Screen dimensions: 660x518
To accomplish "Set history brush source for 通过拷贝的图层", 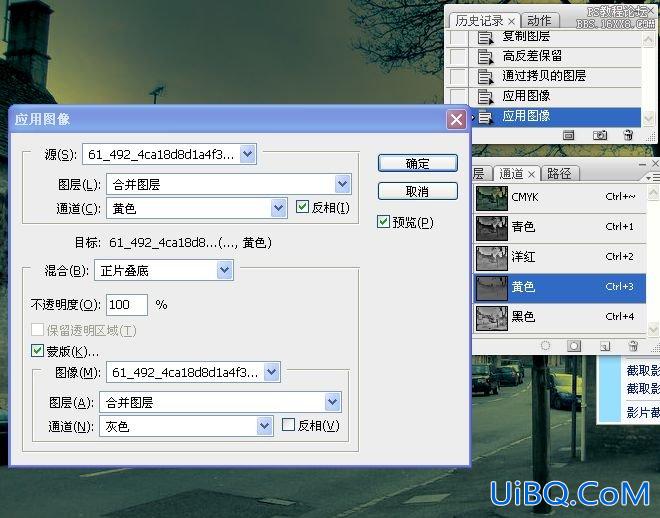I will tap(458, 76).
